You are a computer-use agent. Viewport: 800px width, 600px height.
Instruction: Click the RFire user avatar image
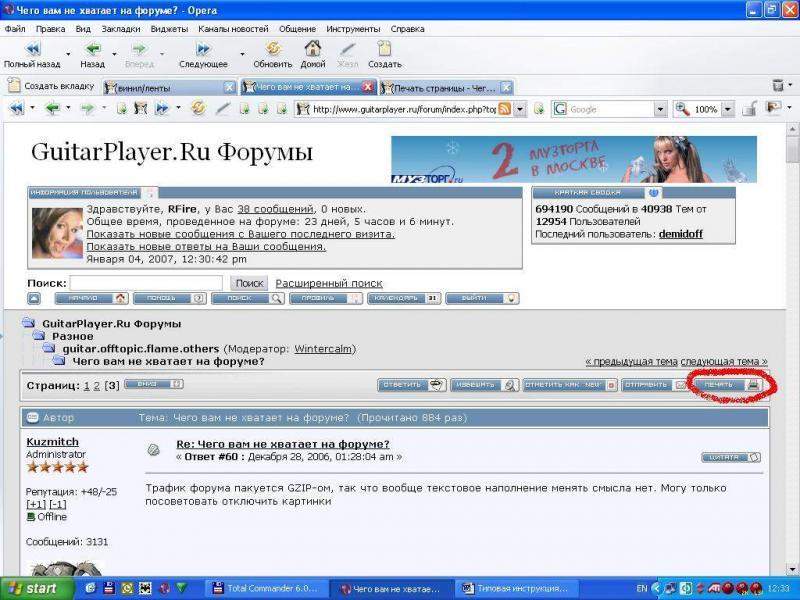(x=57, y=233)
